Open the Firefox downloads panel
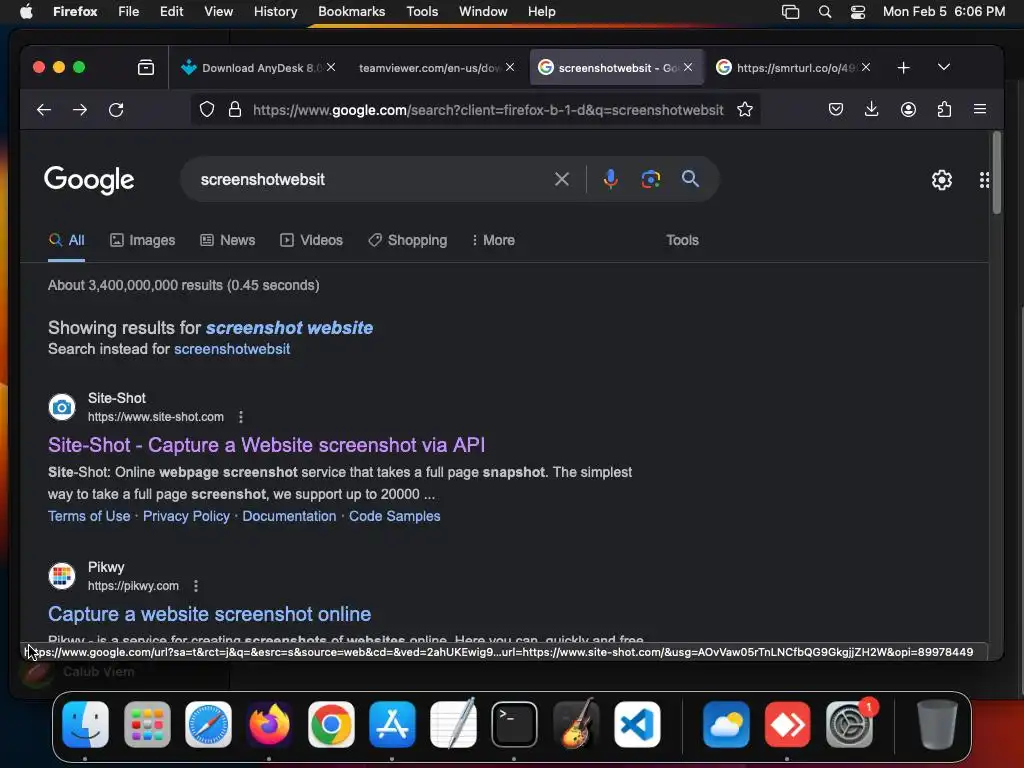The height and width of the screenshot is (768, 1024). [x=871, y=110]
